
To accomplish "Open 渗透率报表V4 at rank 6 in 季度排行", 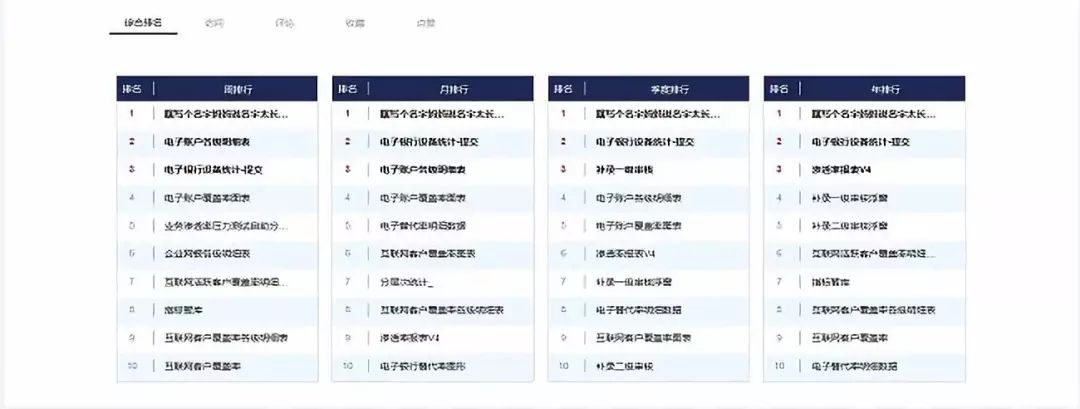I will coord(625,253).
